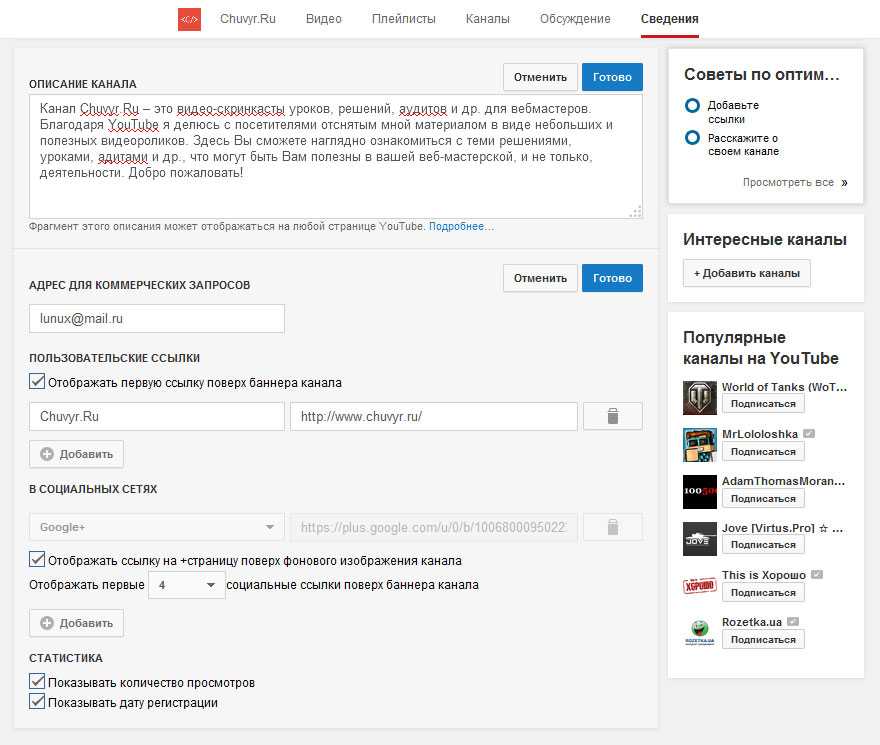The width and height of the screenshot is (880, 745).
Task: Click the Расскажите о своем канале tip
Action: [x=743, y=144]
